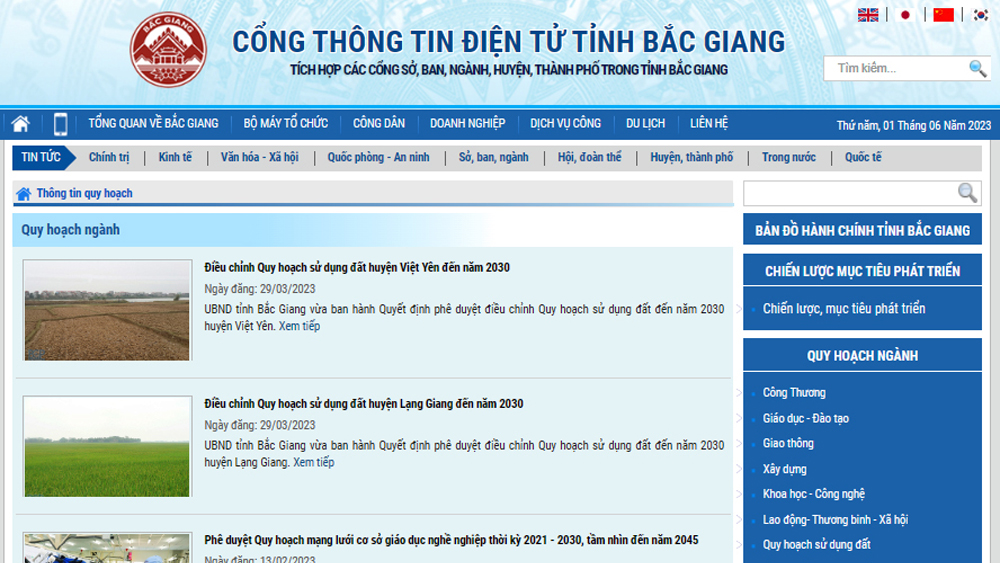Click the magnifier icon in top search box
The width and height of the screenshot is (1000, 563).
977,68
